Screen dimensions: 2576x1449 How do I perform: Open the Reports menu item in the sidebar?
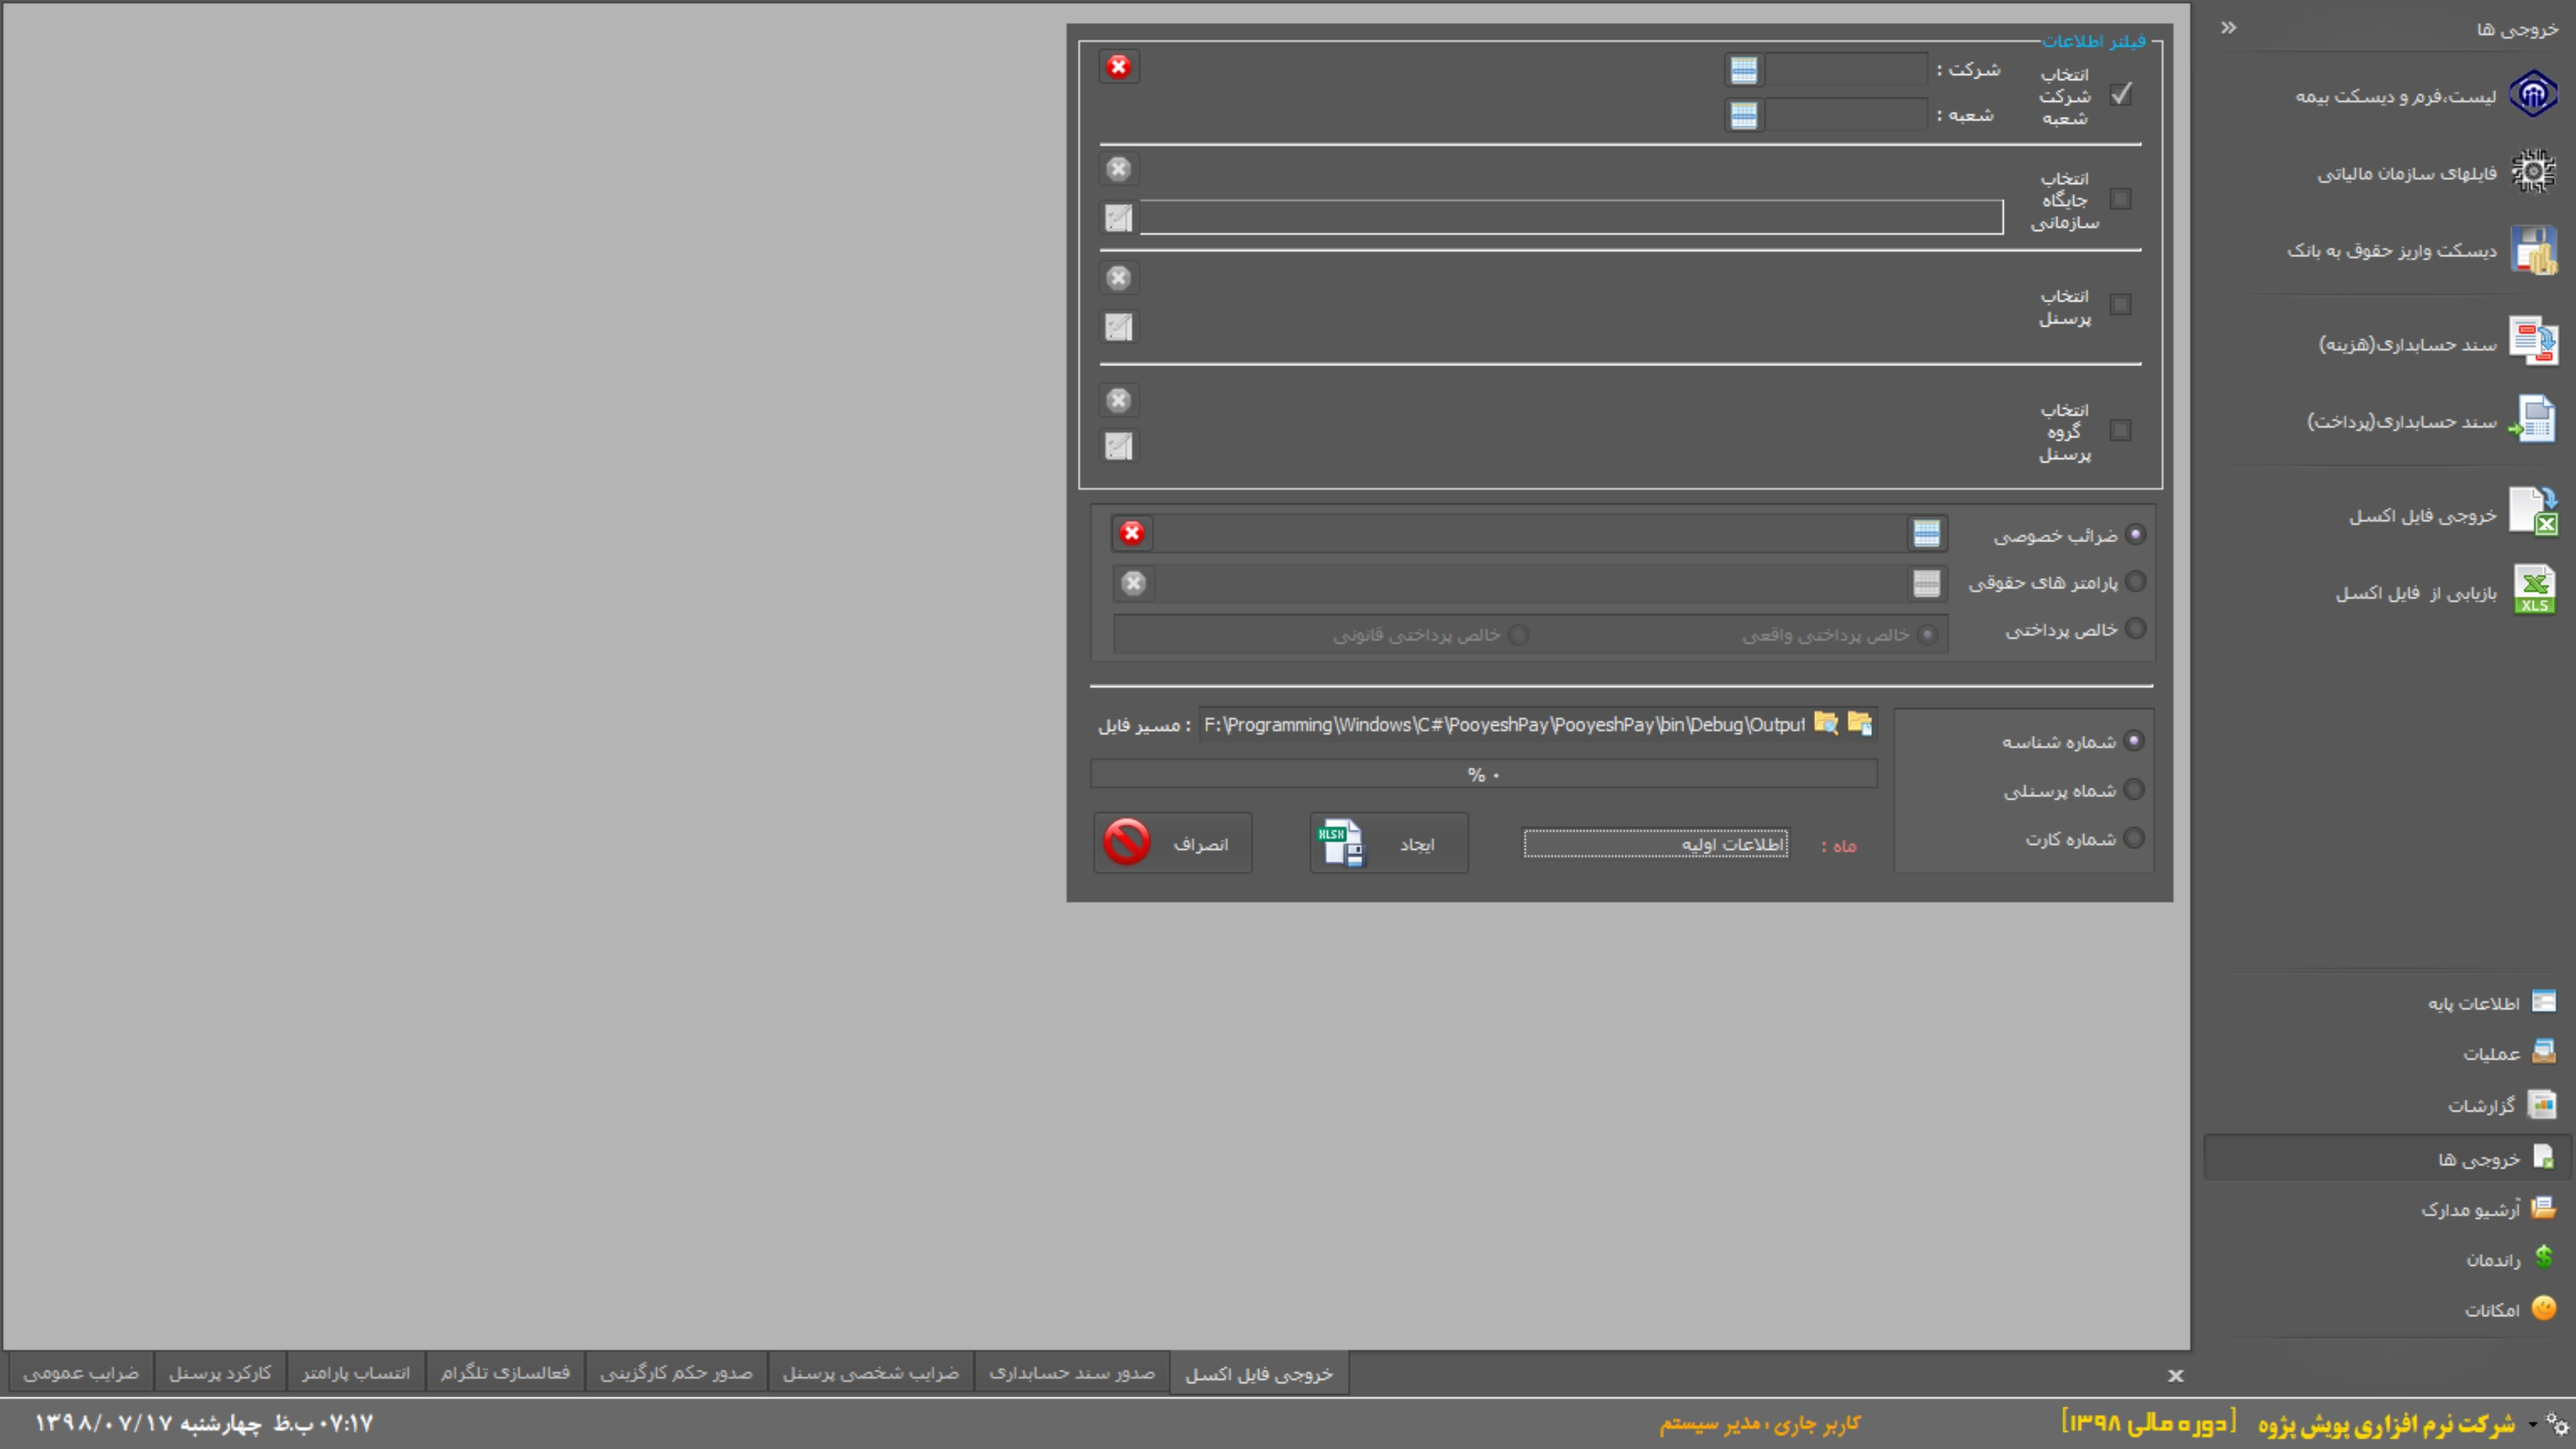[x=2490, y=1105]
